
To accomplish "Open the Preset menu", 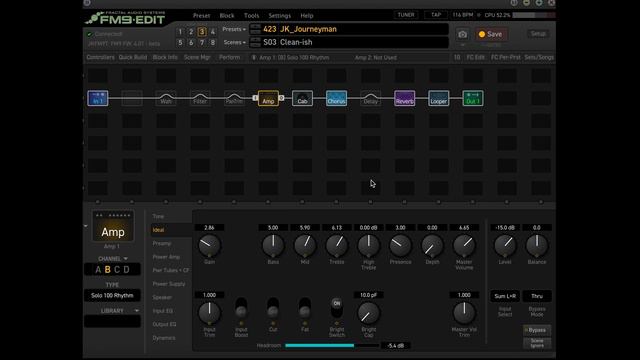I will pyautogui.click(x=201, y=16).
